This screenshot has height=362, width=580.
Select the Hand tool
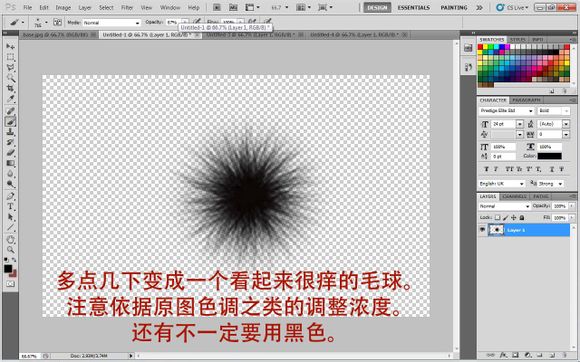[10, 239]
